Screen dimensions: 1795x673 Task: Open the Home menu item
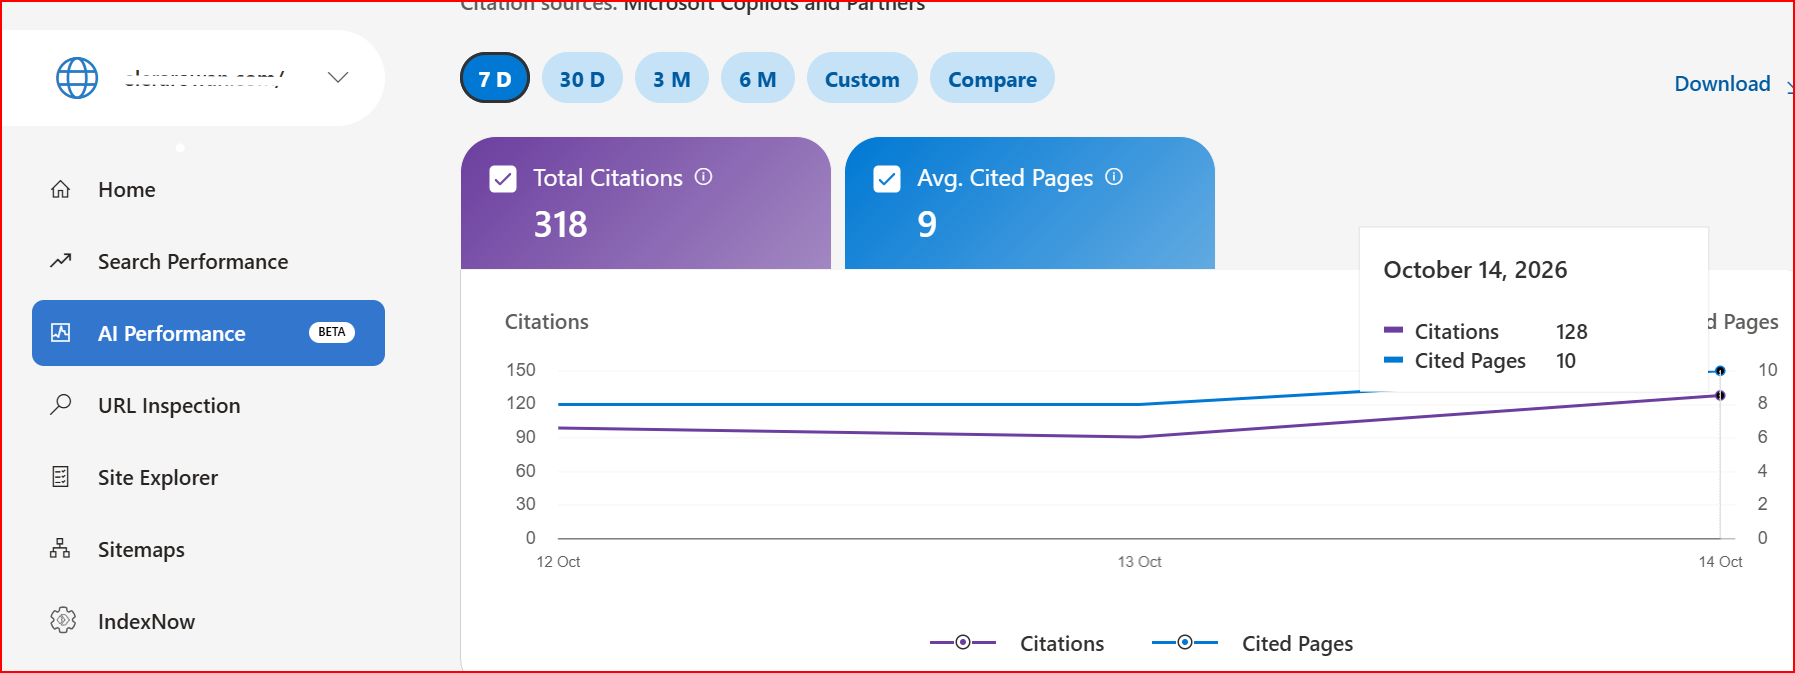point(127,190)
